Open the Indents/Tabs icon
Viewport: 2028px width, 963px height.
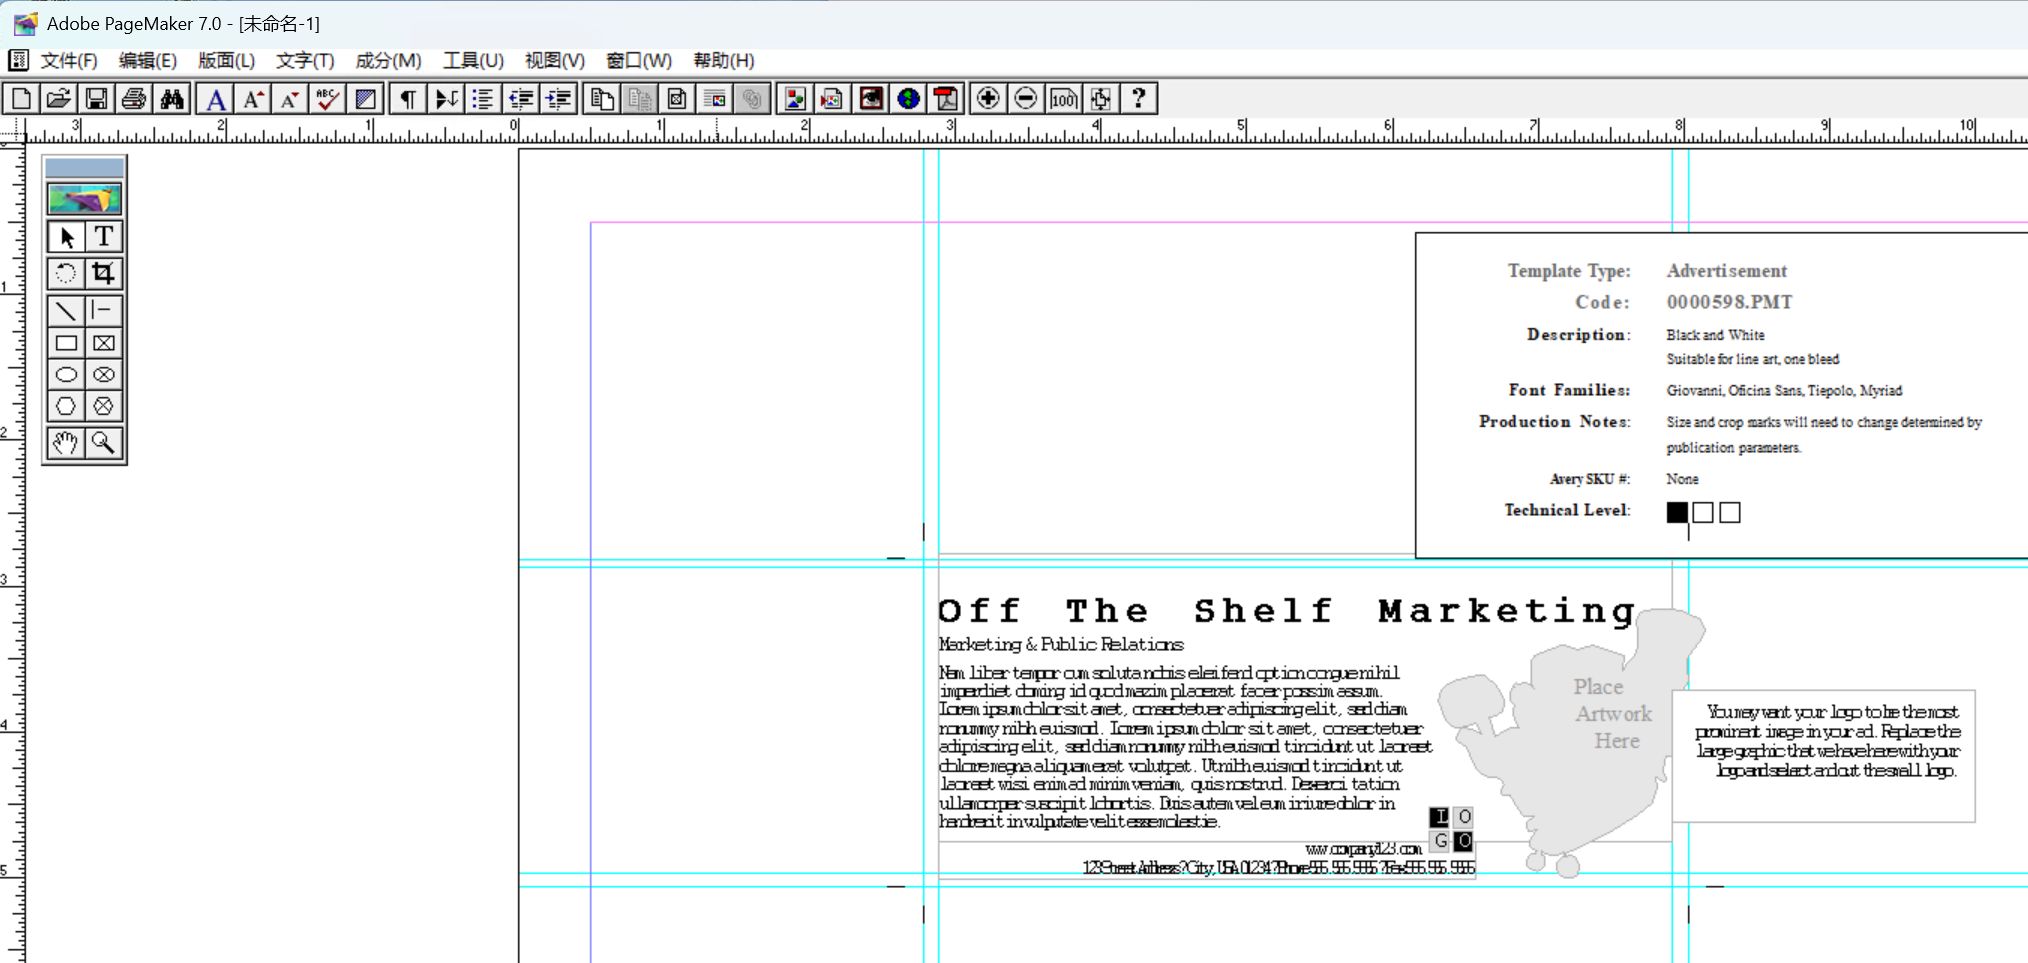446,98
